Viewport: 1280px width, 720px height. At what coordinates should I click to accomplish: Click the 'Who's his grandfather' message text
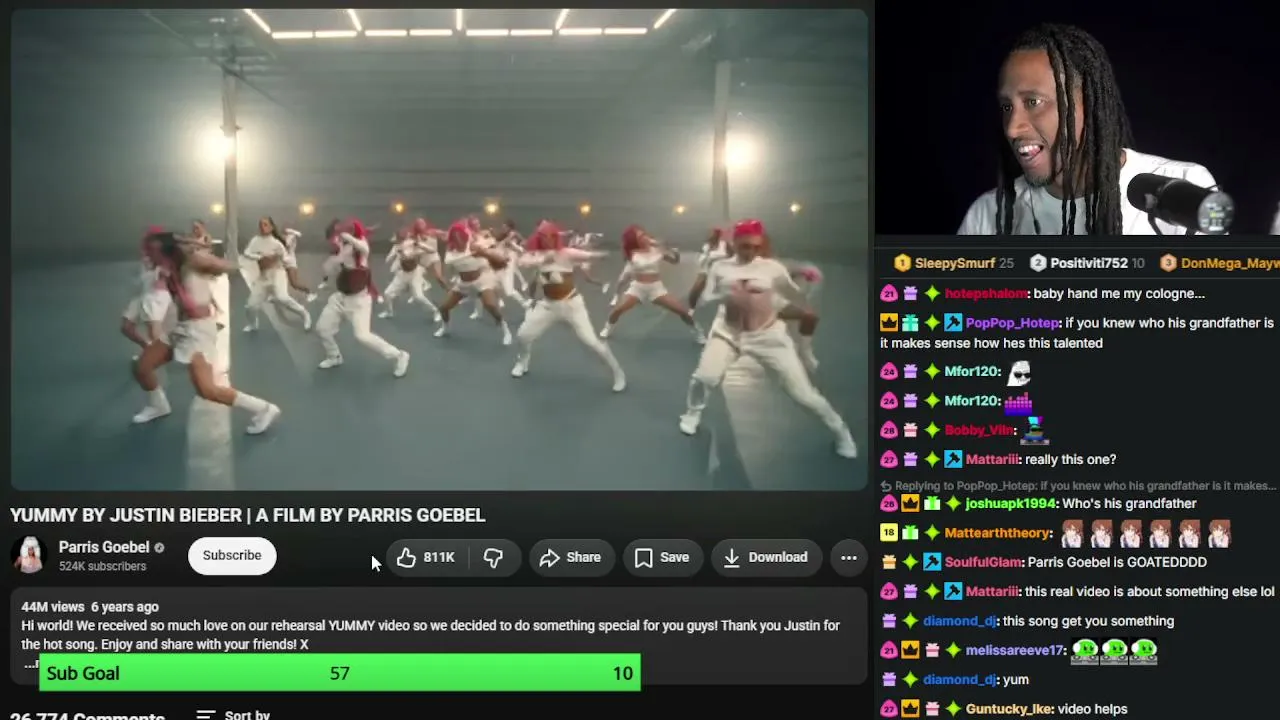tap(1130, 504)
